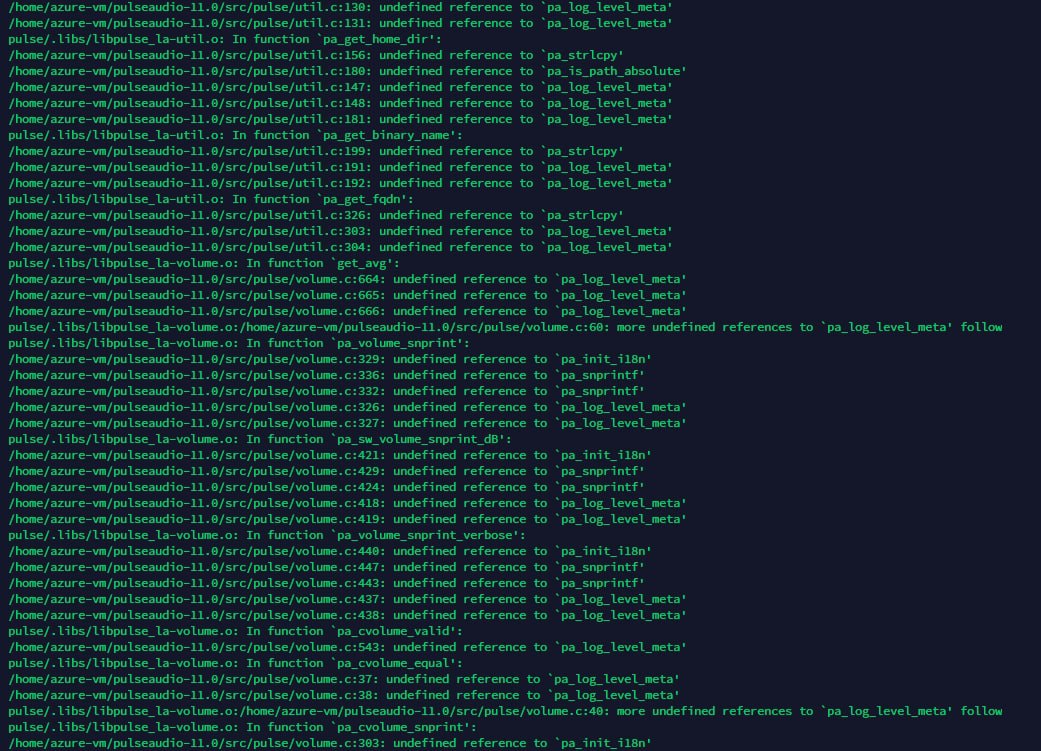
Task: Select the volume.c:664 undefined reference line
Action: 347,279
